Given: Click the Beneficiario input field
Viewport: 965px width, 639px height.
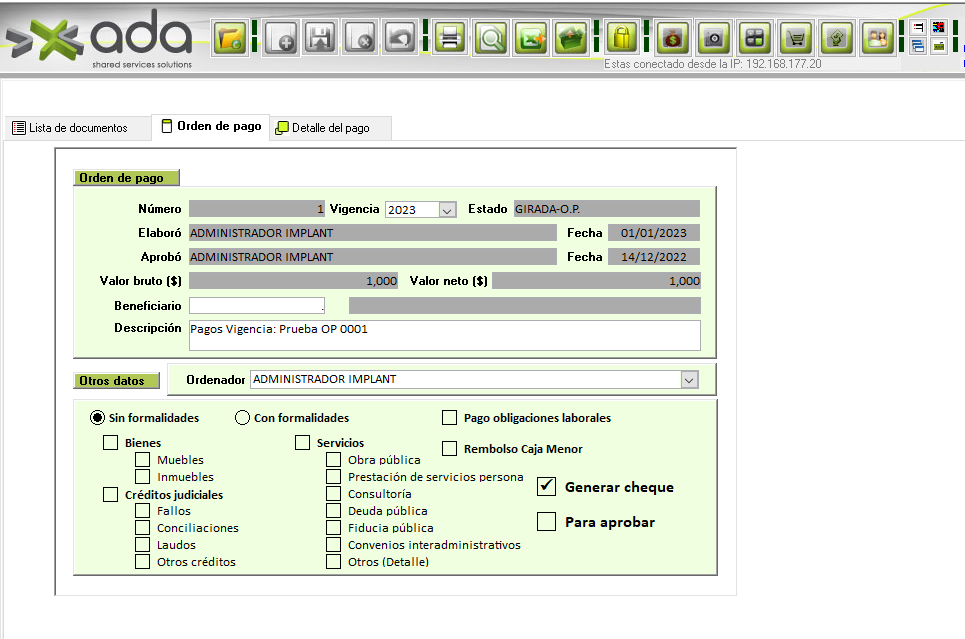Looking at the screenshot, I should tap(257, 305).
